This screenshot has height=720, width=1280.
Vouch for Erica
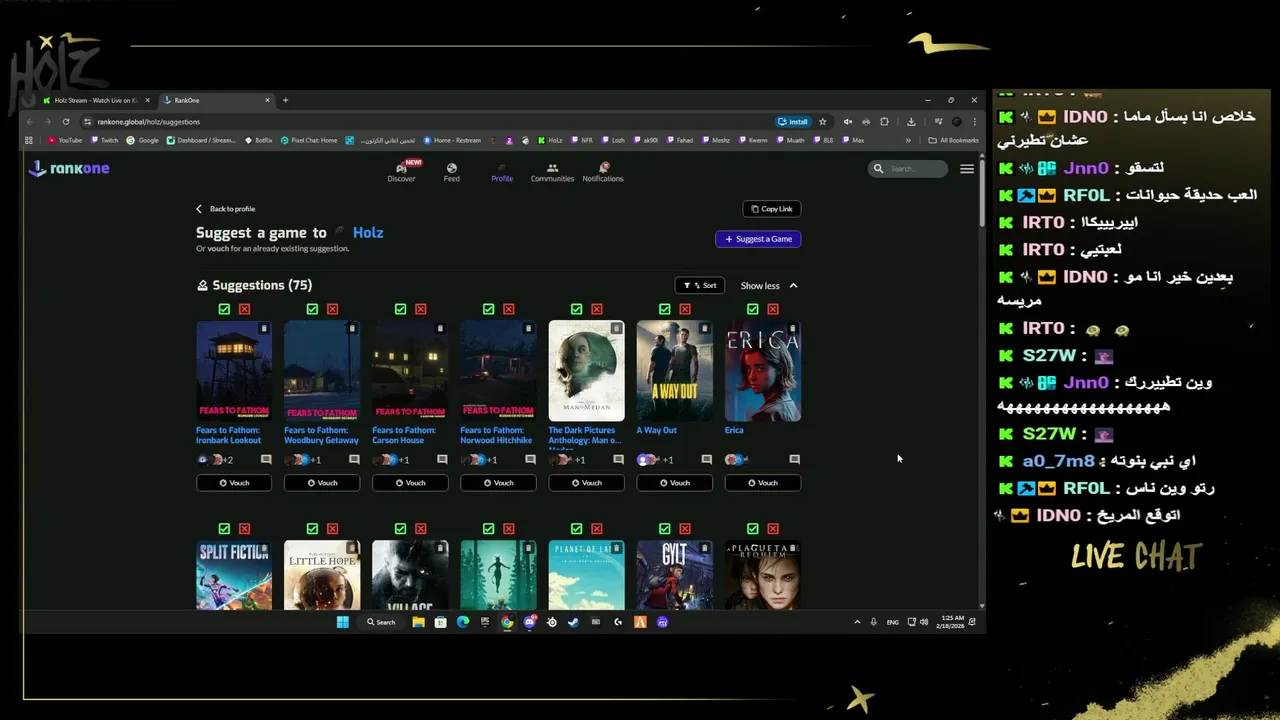[762, 483]
